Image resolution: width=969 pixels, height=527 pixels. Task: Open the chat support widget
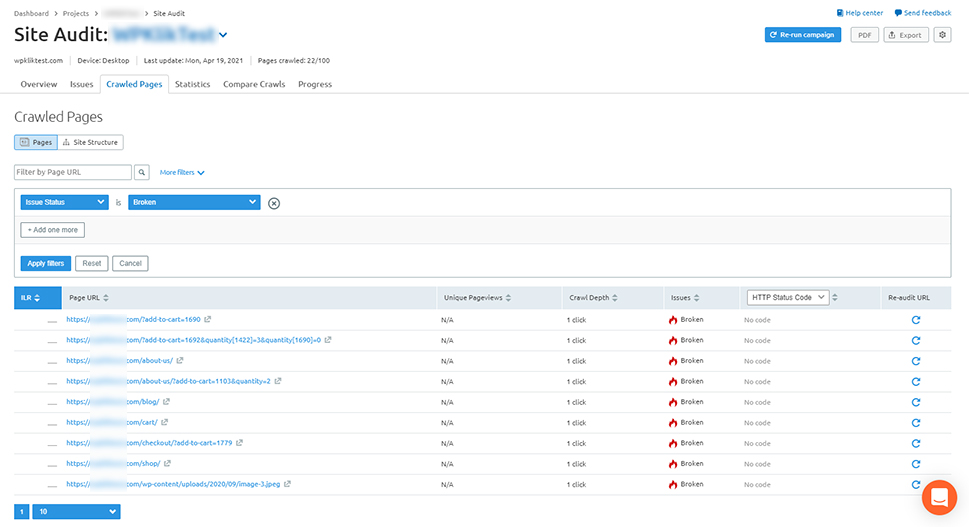(x=939, y=497)
